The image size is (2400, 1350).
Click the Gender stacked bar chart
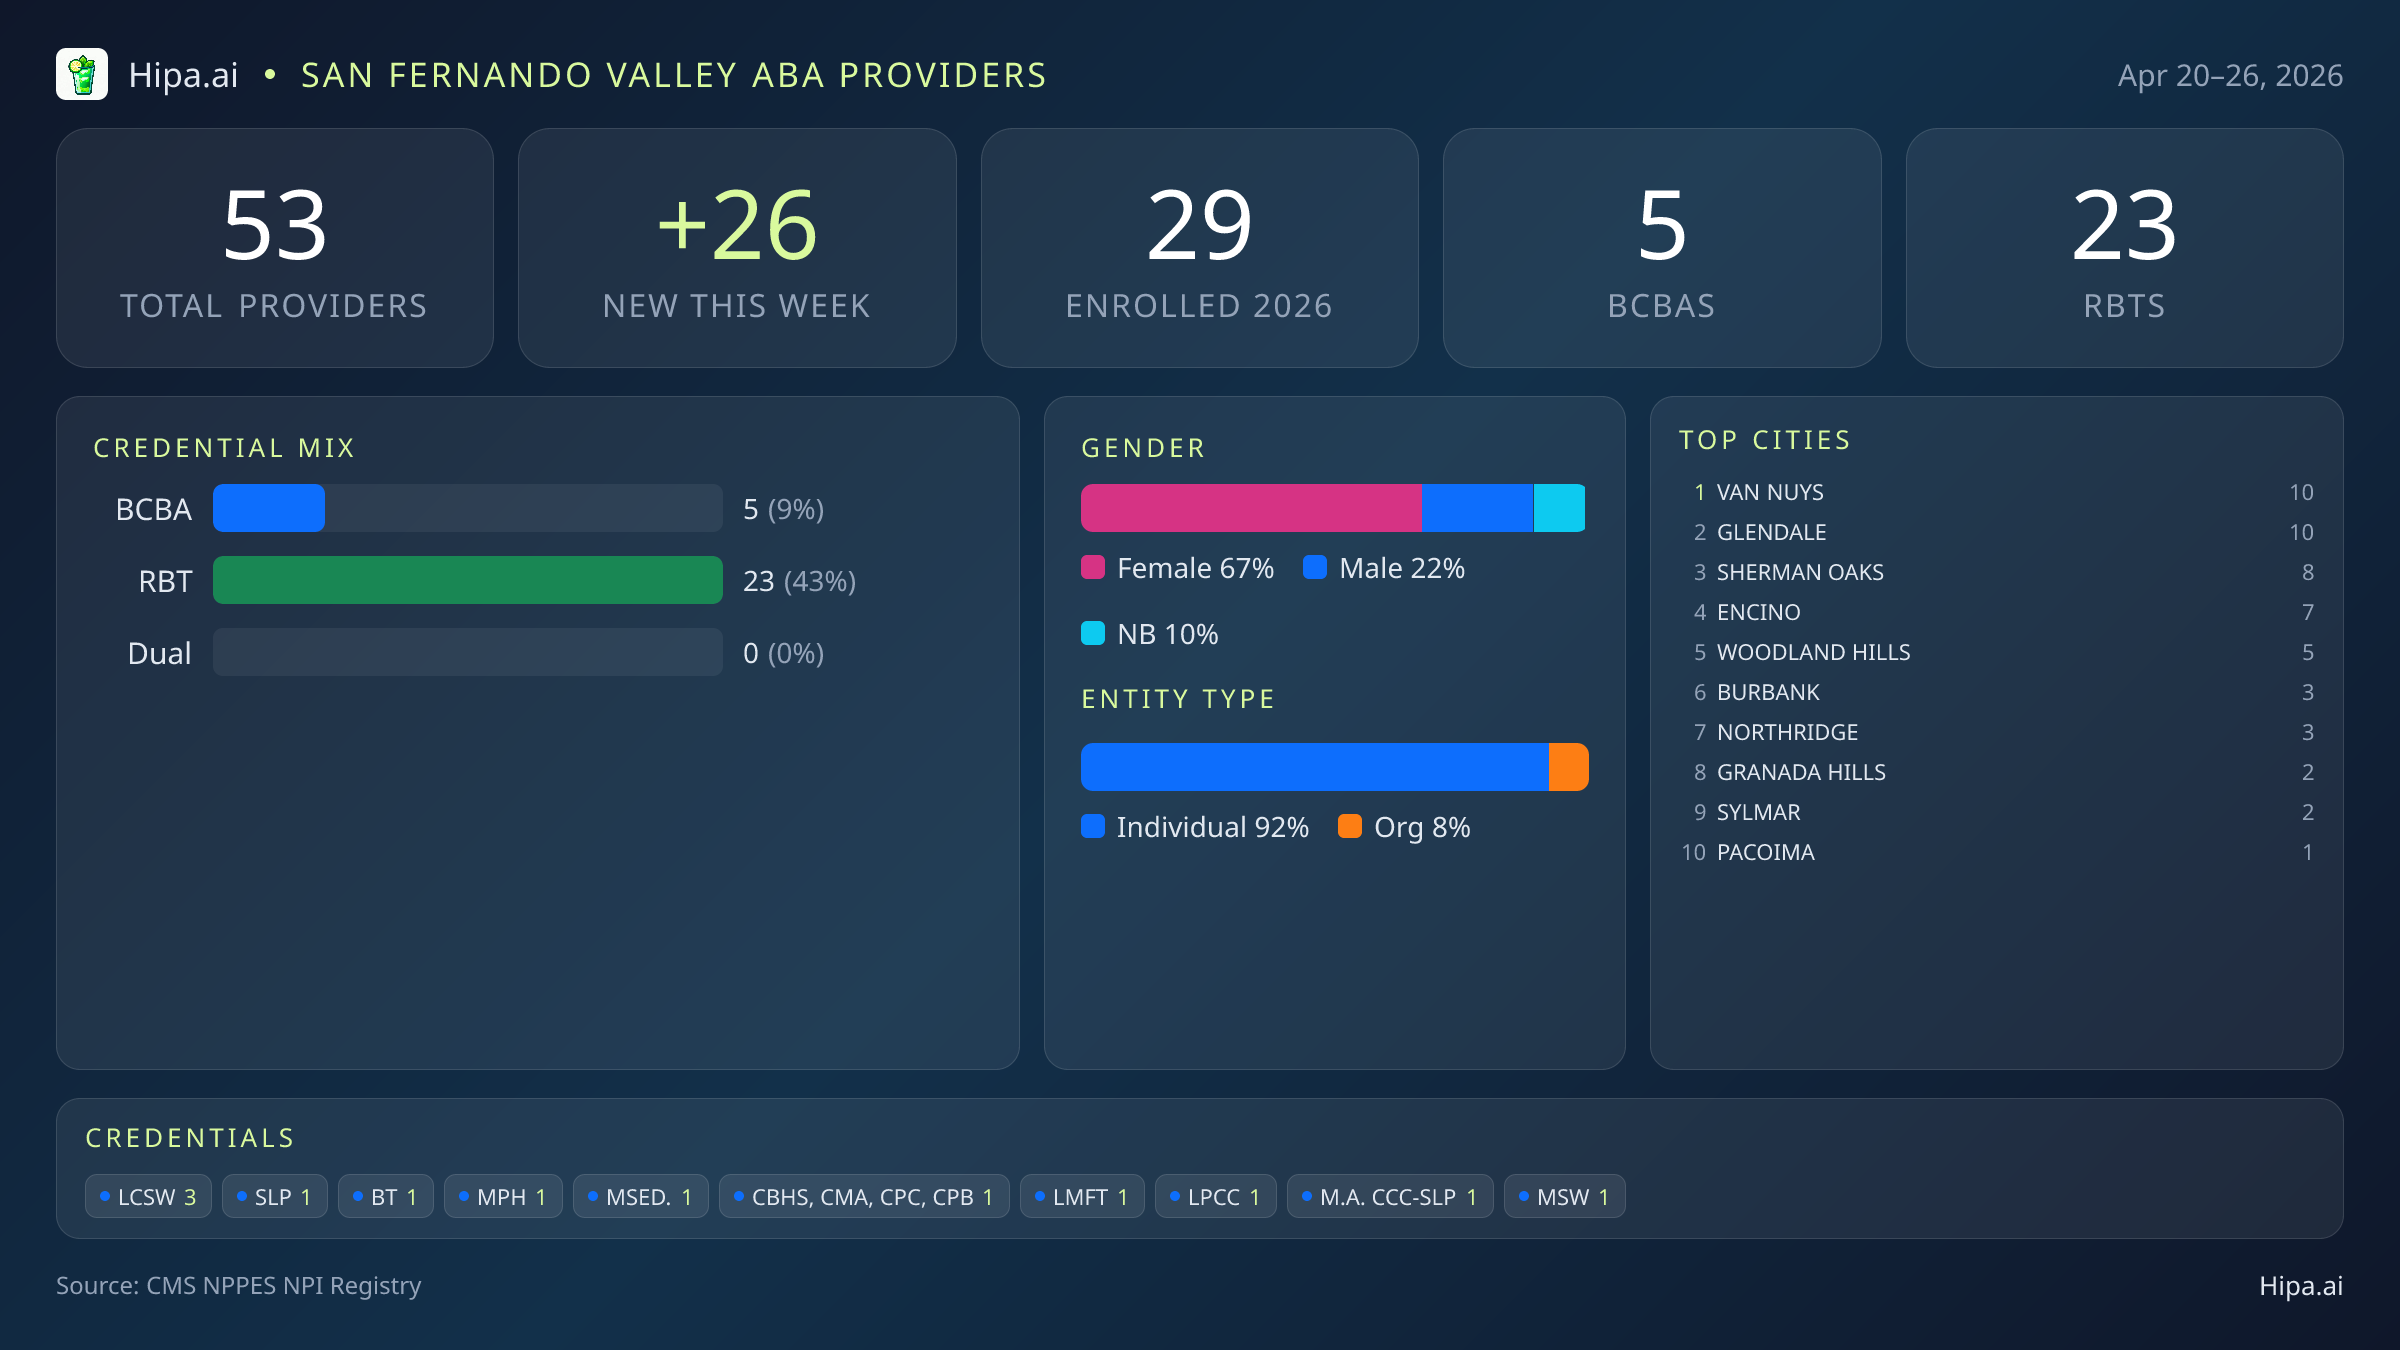click(x=1334, y=507)
